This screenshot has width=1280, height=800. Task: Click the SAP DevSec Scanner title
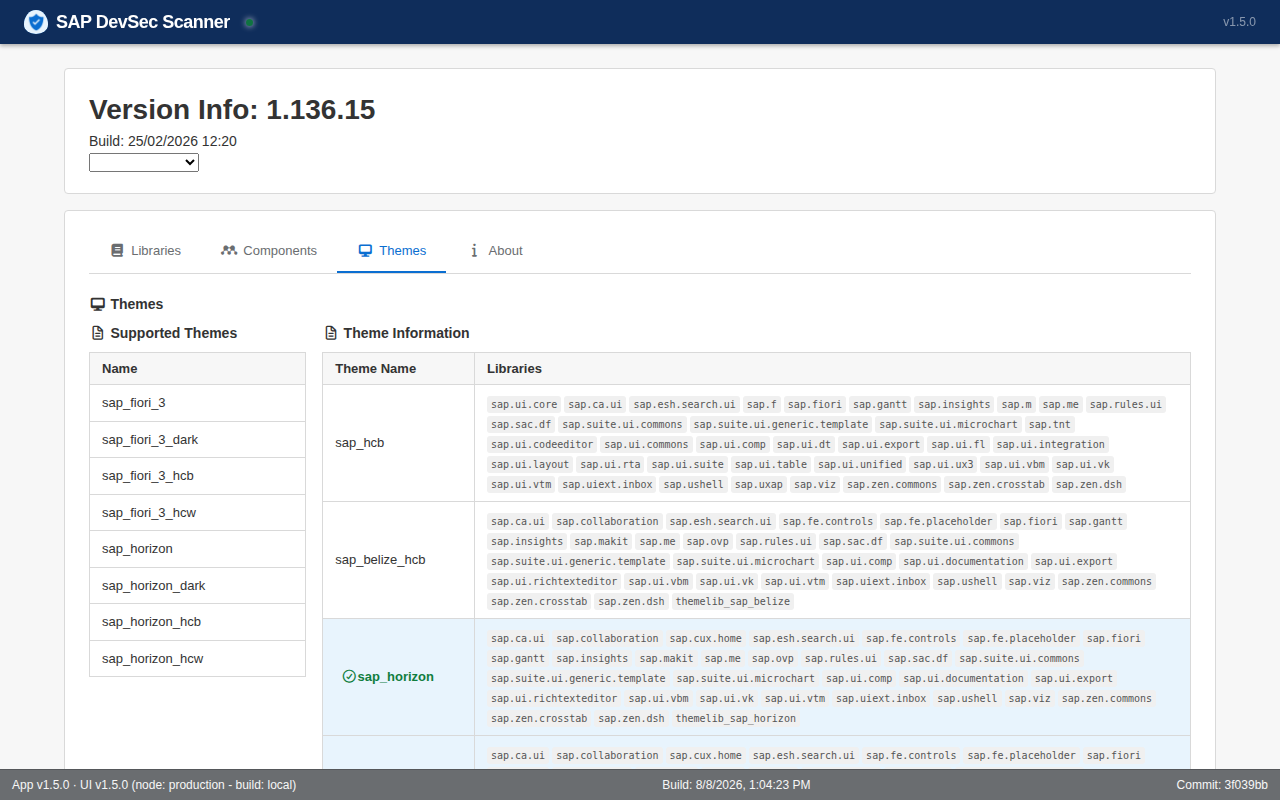pos(143,22)
